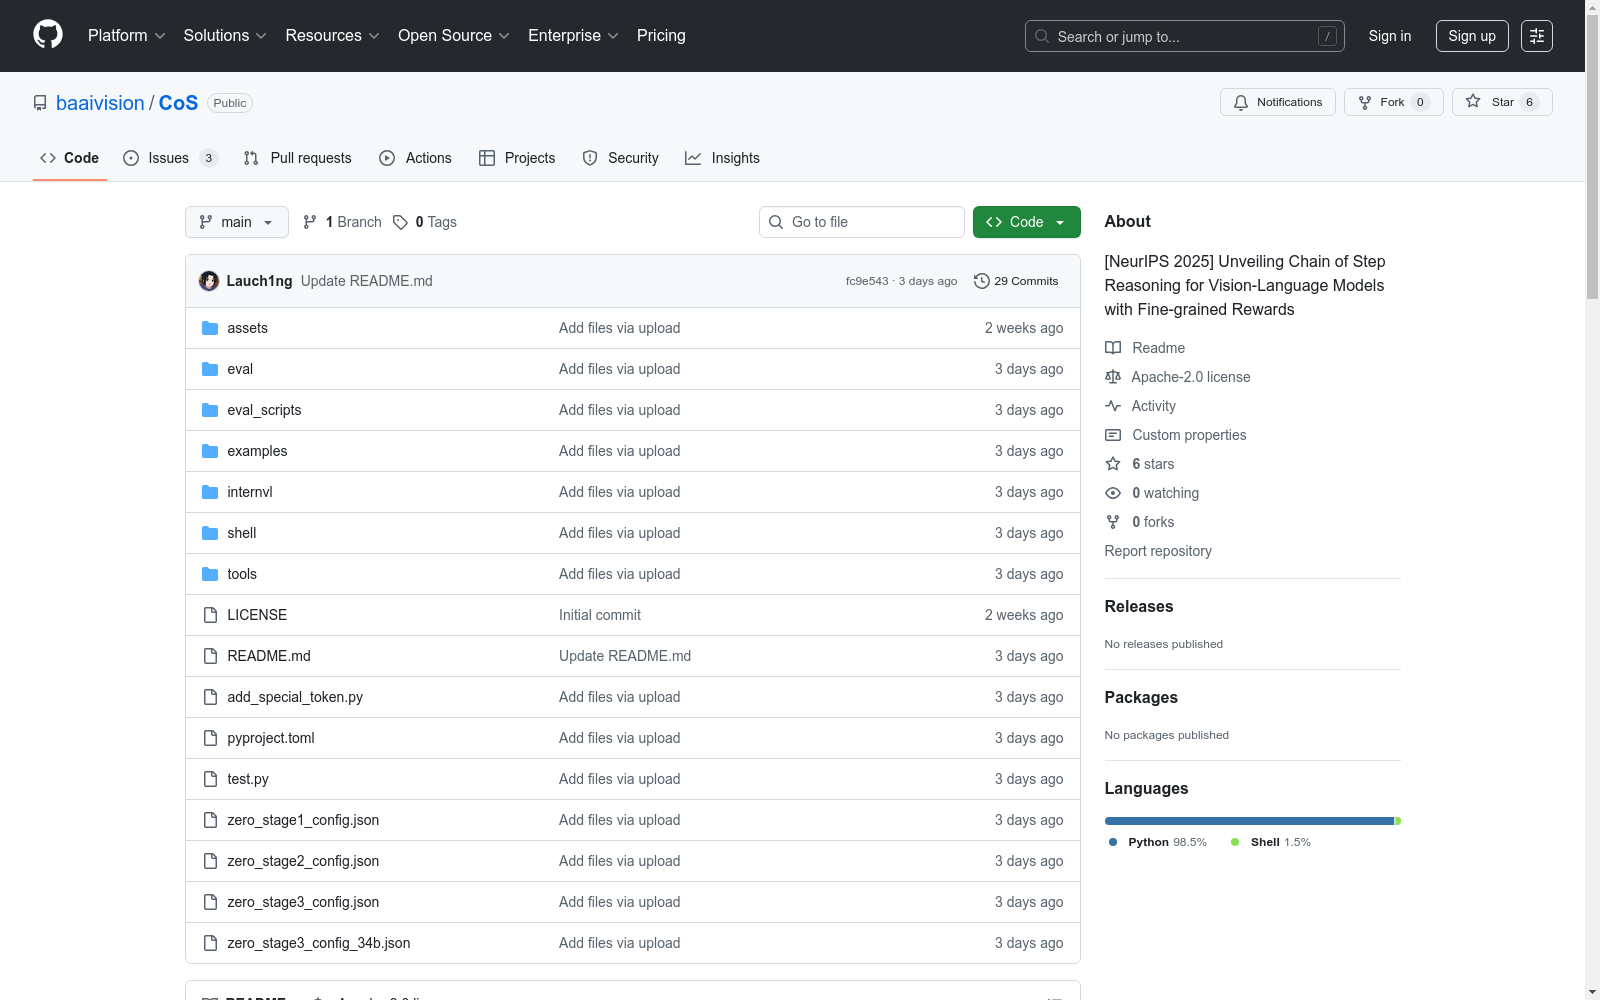Switch to the Pull requests tab

(297, 158)
